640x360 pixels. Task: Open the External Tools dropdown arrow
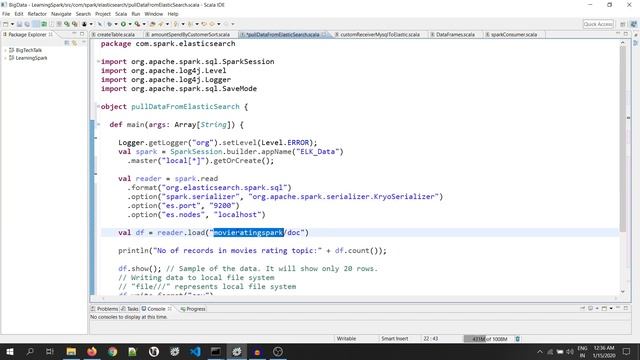[144, 24]
